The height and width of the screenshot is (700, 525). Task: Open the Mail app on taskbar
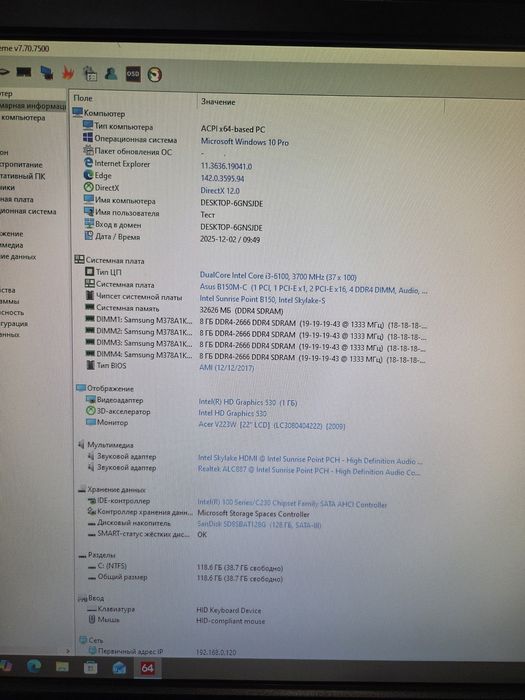click(119, 668)
